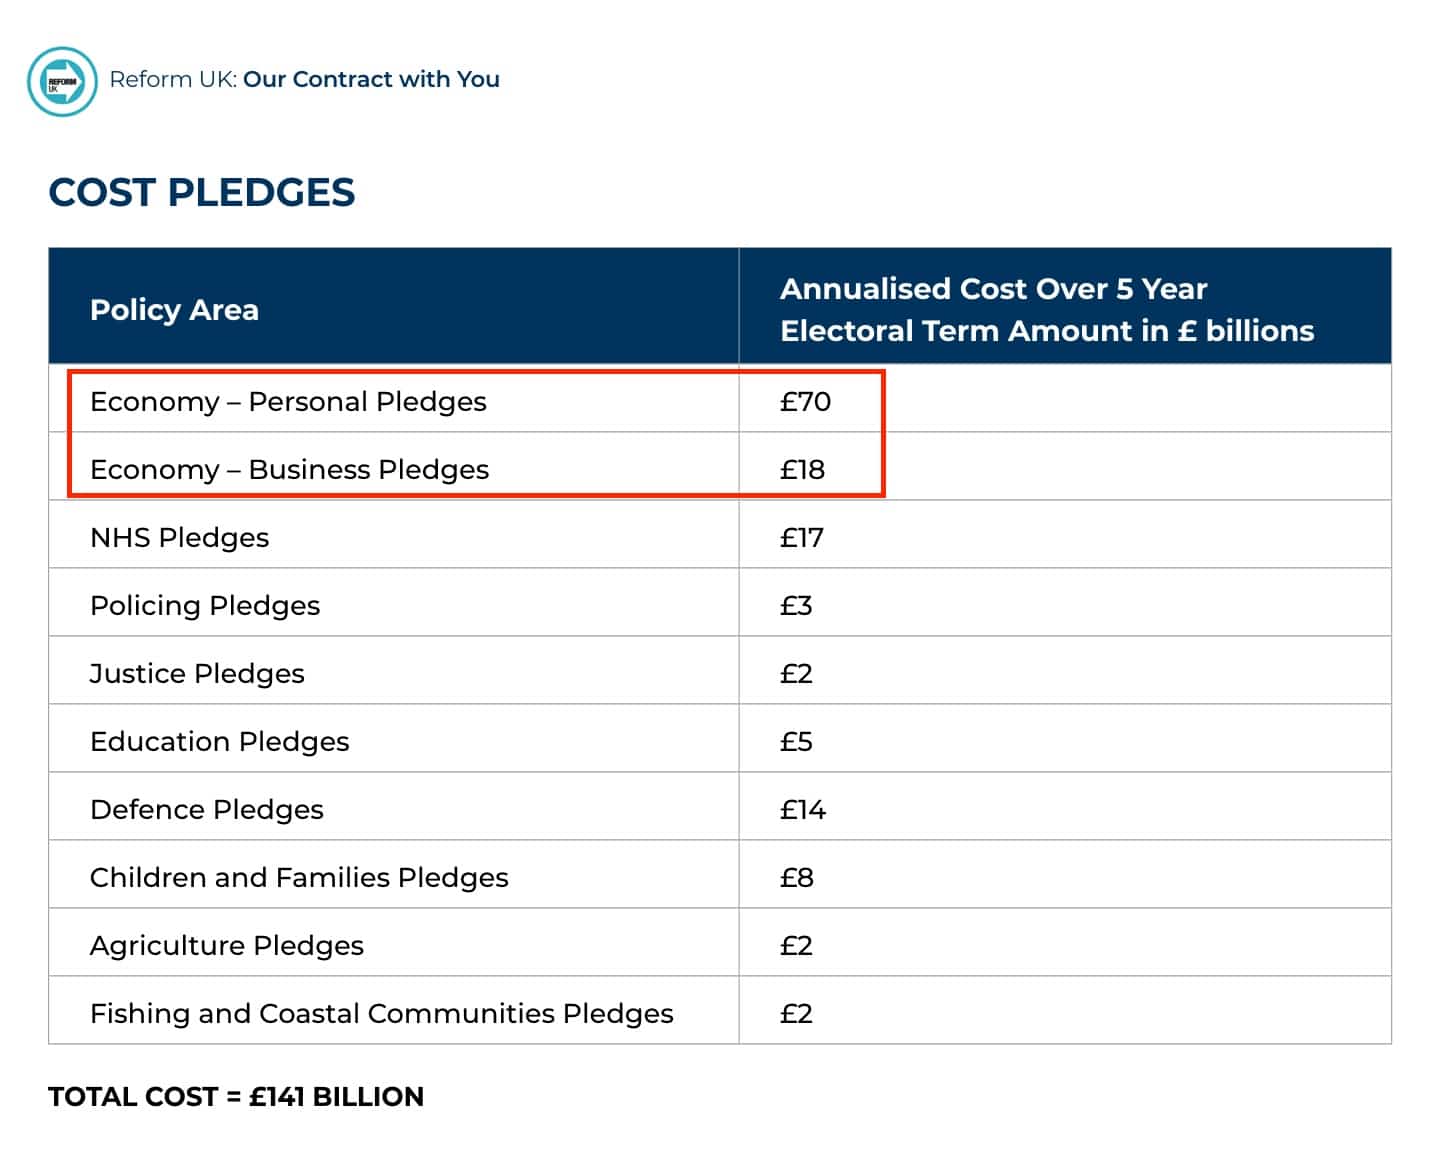Click the 'Our Contract with You' header text
Image resolution: width=1434 pixels, height=1164 pixels.
tap(371, 79)
